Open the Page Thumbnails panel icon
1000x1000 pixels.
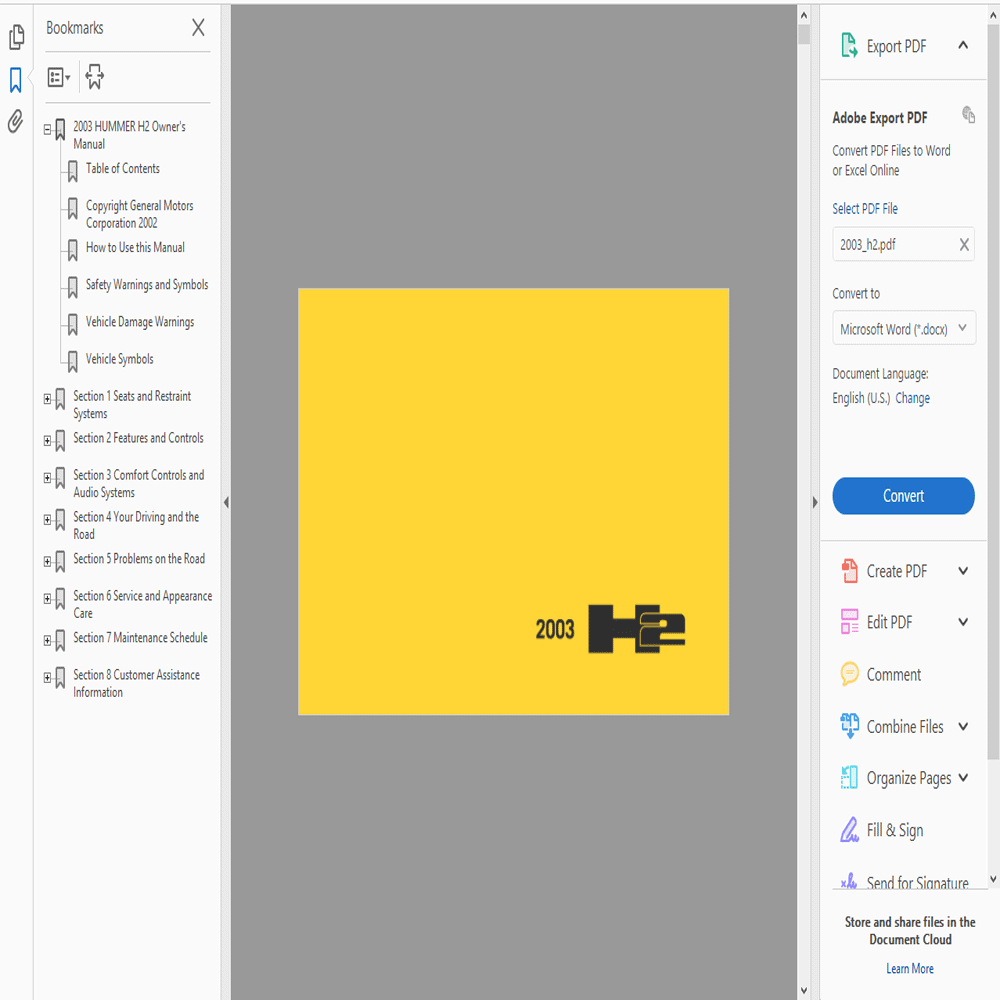[x=17, y=37]
